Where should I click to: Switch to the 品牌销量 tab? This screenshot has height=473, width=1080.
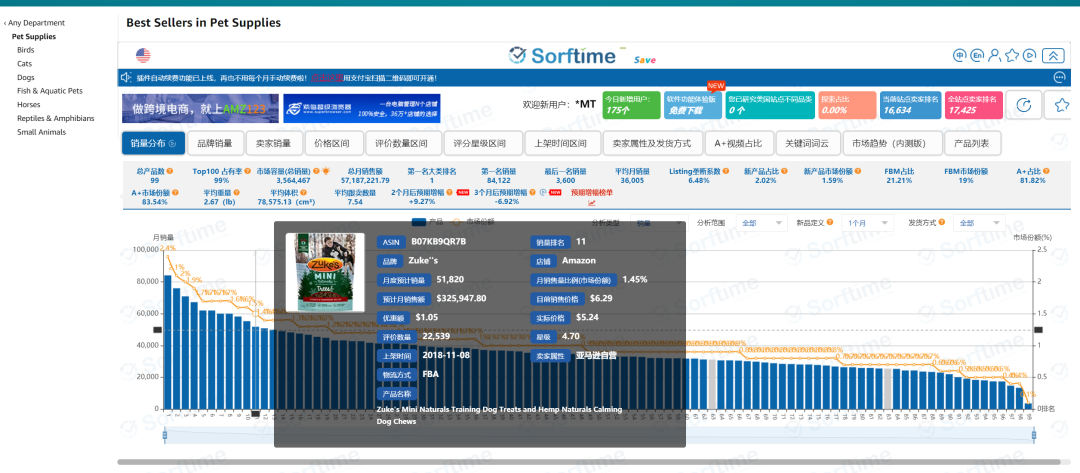[214, 143]
